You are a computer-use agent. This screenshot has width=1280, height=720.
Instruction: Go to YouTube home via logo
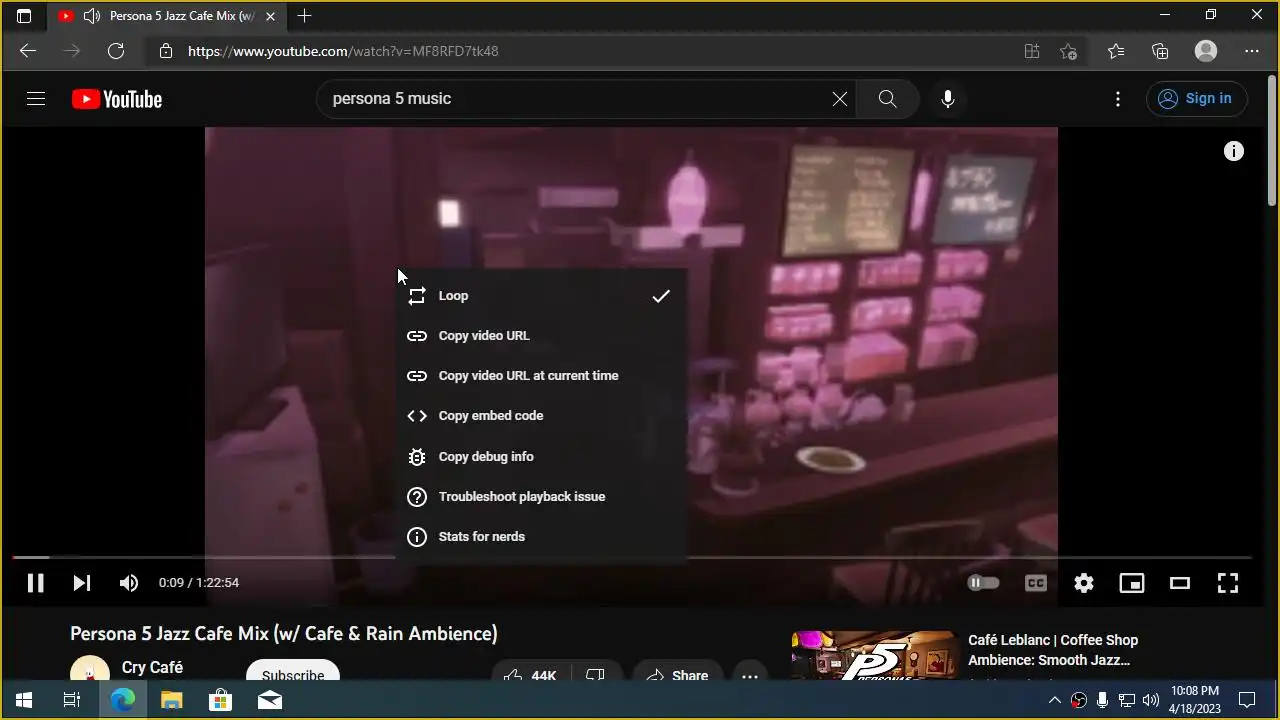pos(117,99)
